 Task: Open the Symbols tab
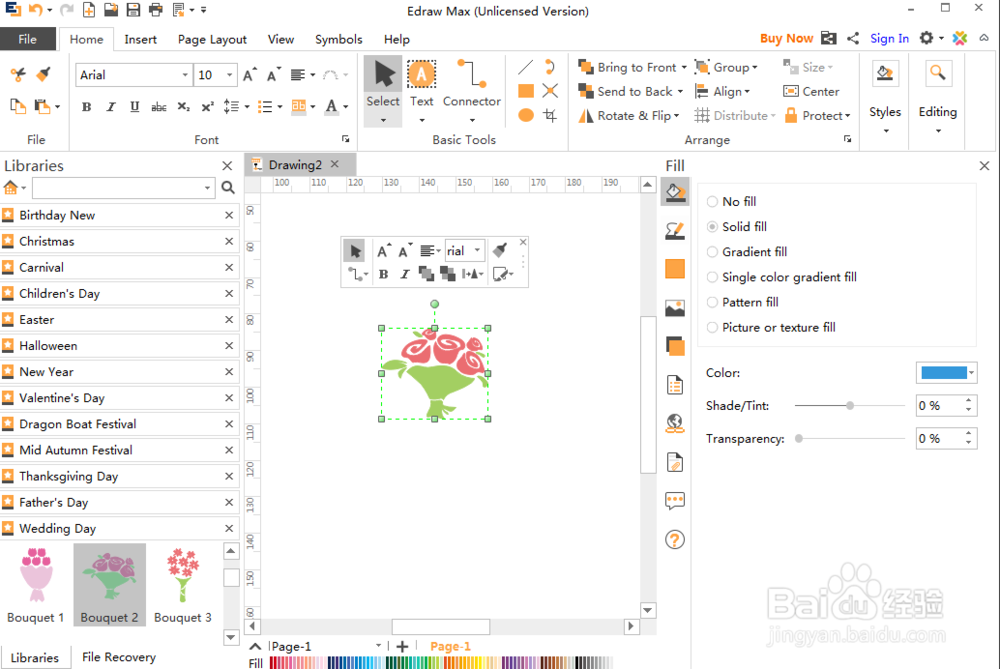pos(339,39)
